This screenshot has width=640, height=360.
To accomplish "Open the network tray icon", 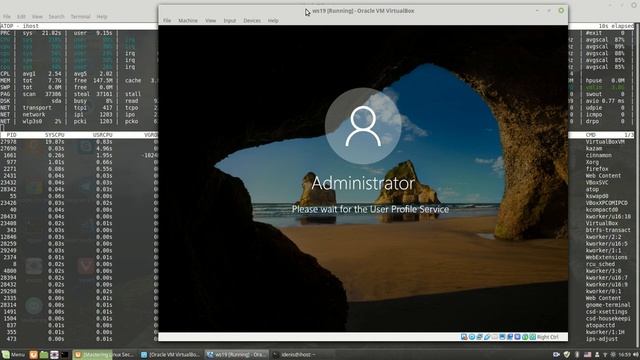I will [605, 355].
